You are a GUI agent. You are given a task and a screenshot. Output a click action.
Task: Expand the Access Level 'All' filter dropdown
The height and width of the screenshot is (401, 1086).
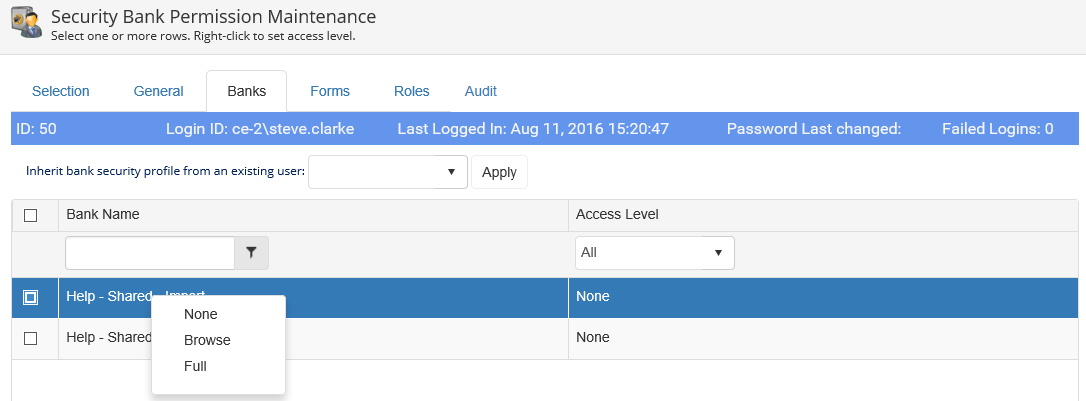pyautogui.click(x=654, y=253)
